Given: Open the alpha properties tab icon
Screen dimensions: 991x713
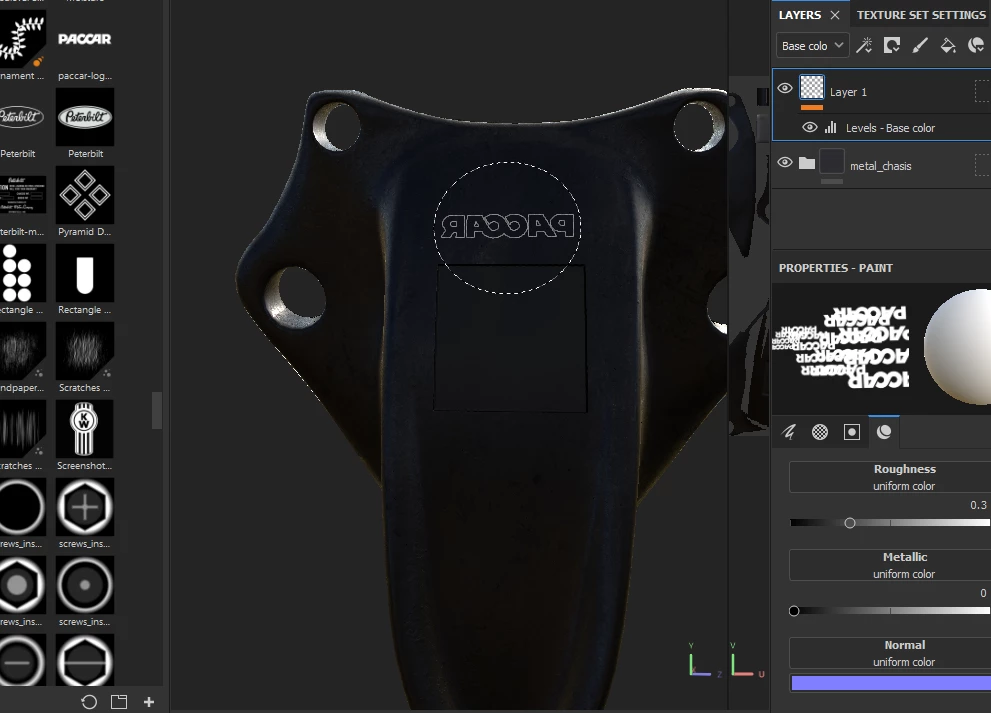Looking at the screenshot, I should point(820,432).
